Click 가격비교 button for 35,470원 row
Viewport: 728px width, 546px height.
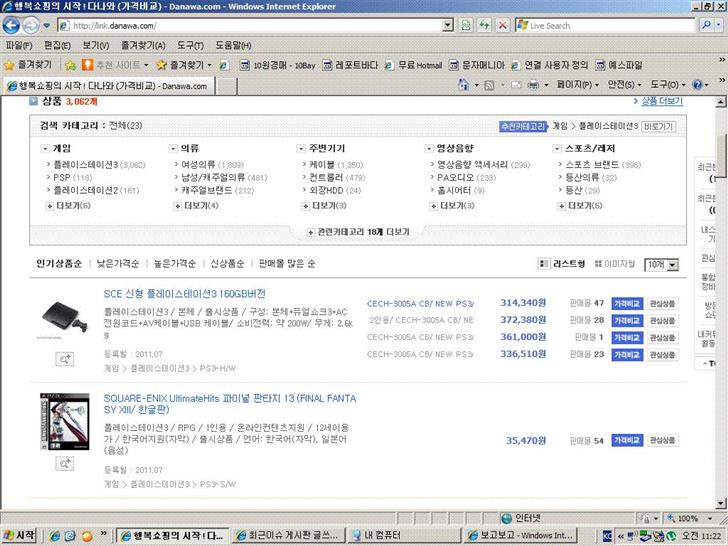627,440
